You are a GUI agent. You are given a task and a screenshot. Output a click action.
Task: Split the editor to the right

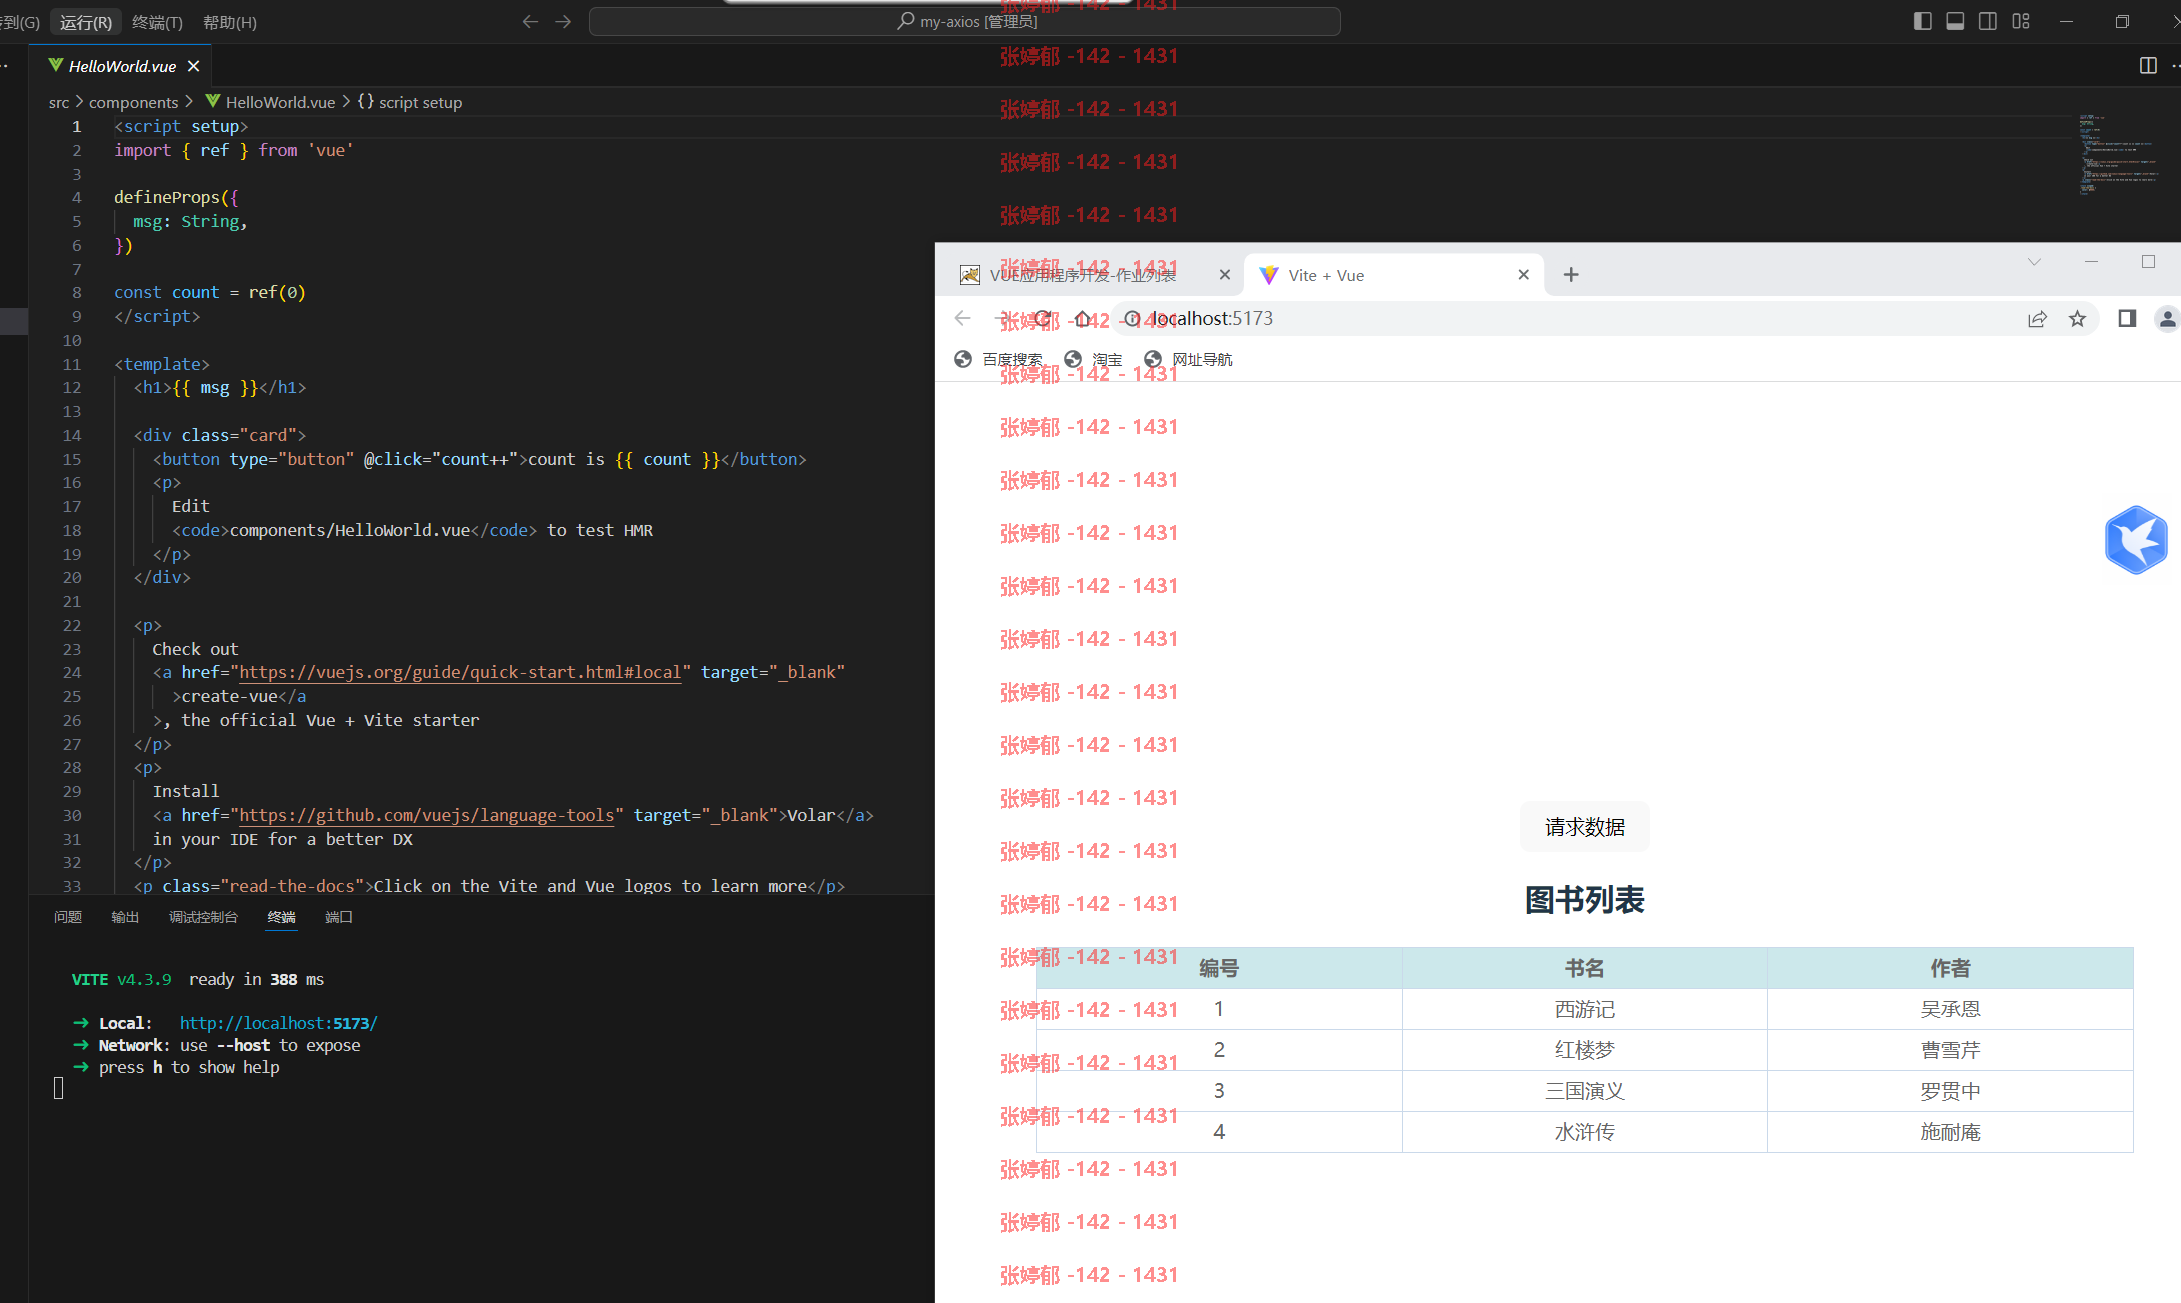pos(2148,66)
